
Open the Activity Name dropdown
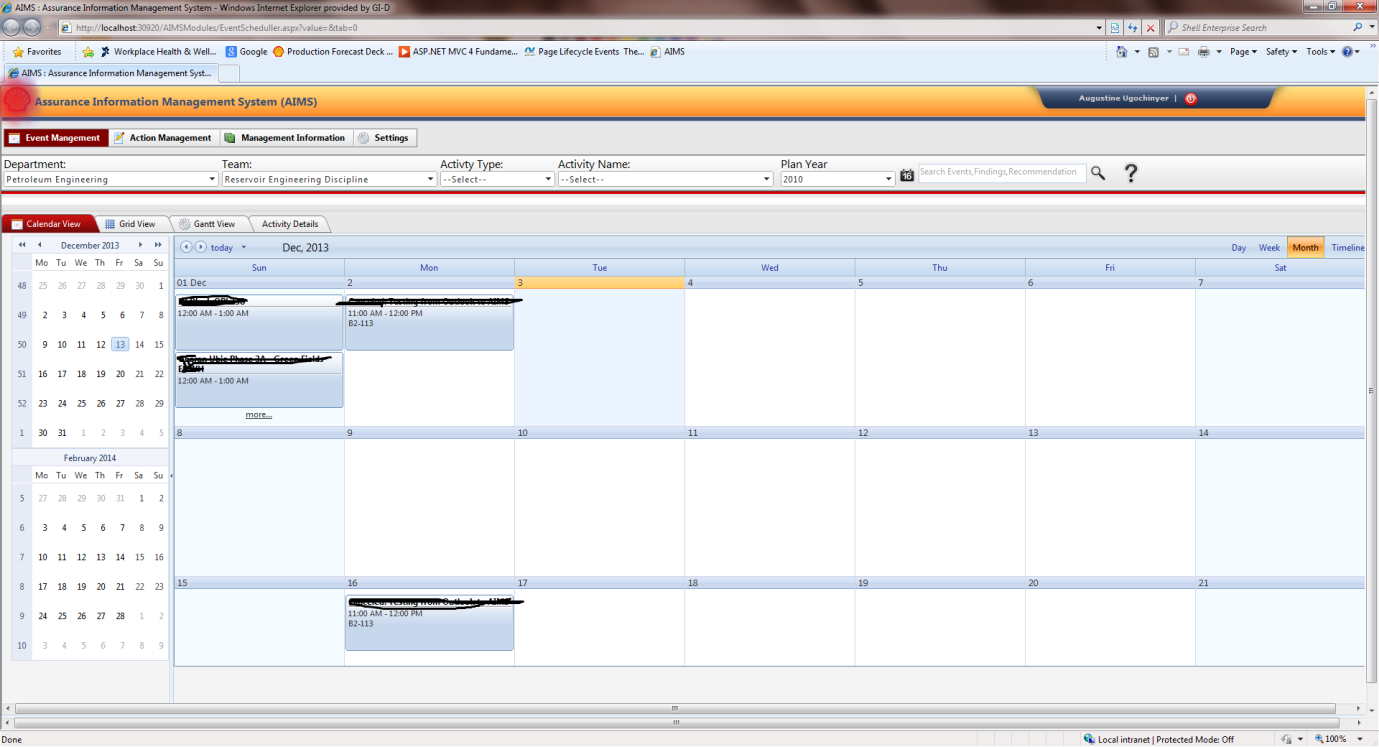pos(767,180)
